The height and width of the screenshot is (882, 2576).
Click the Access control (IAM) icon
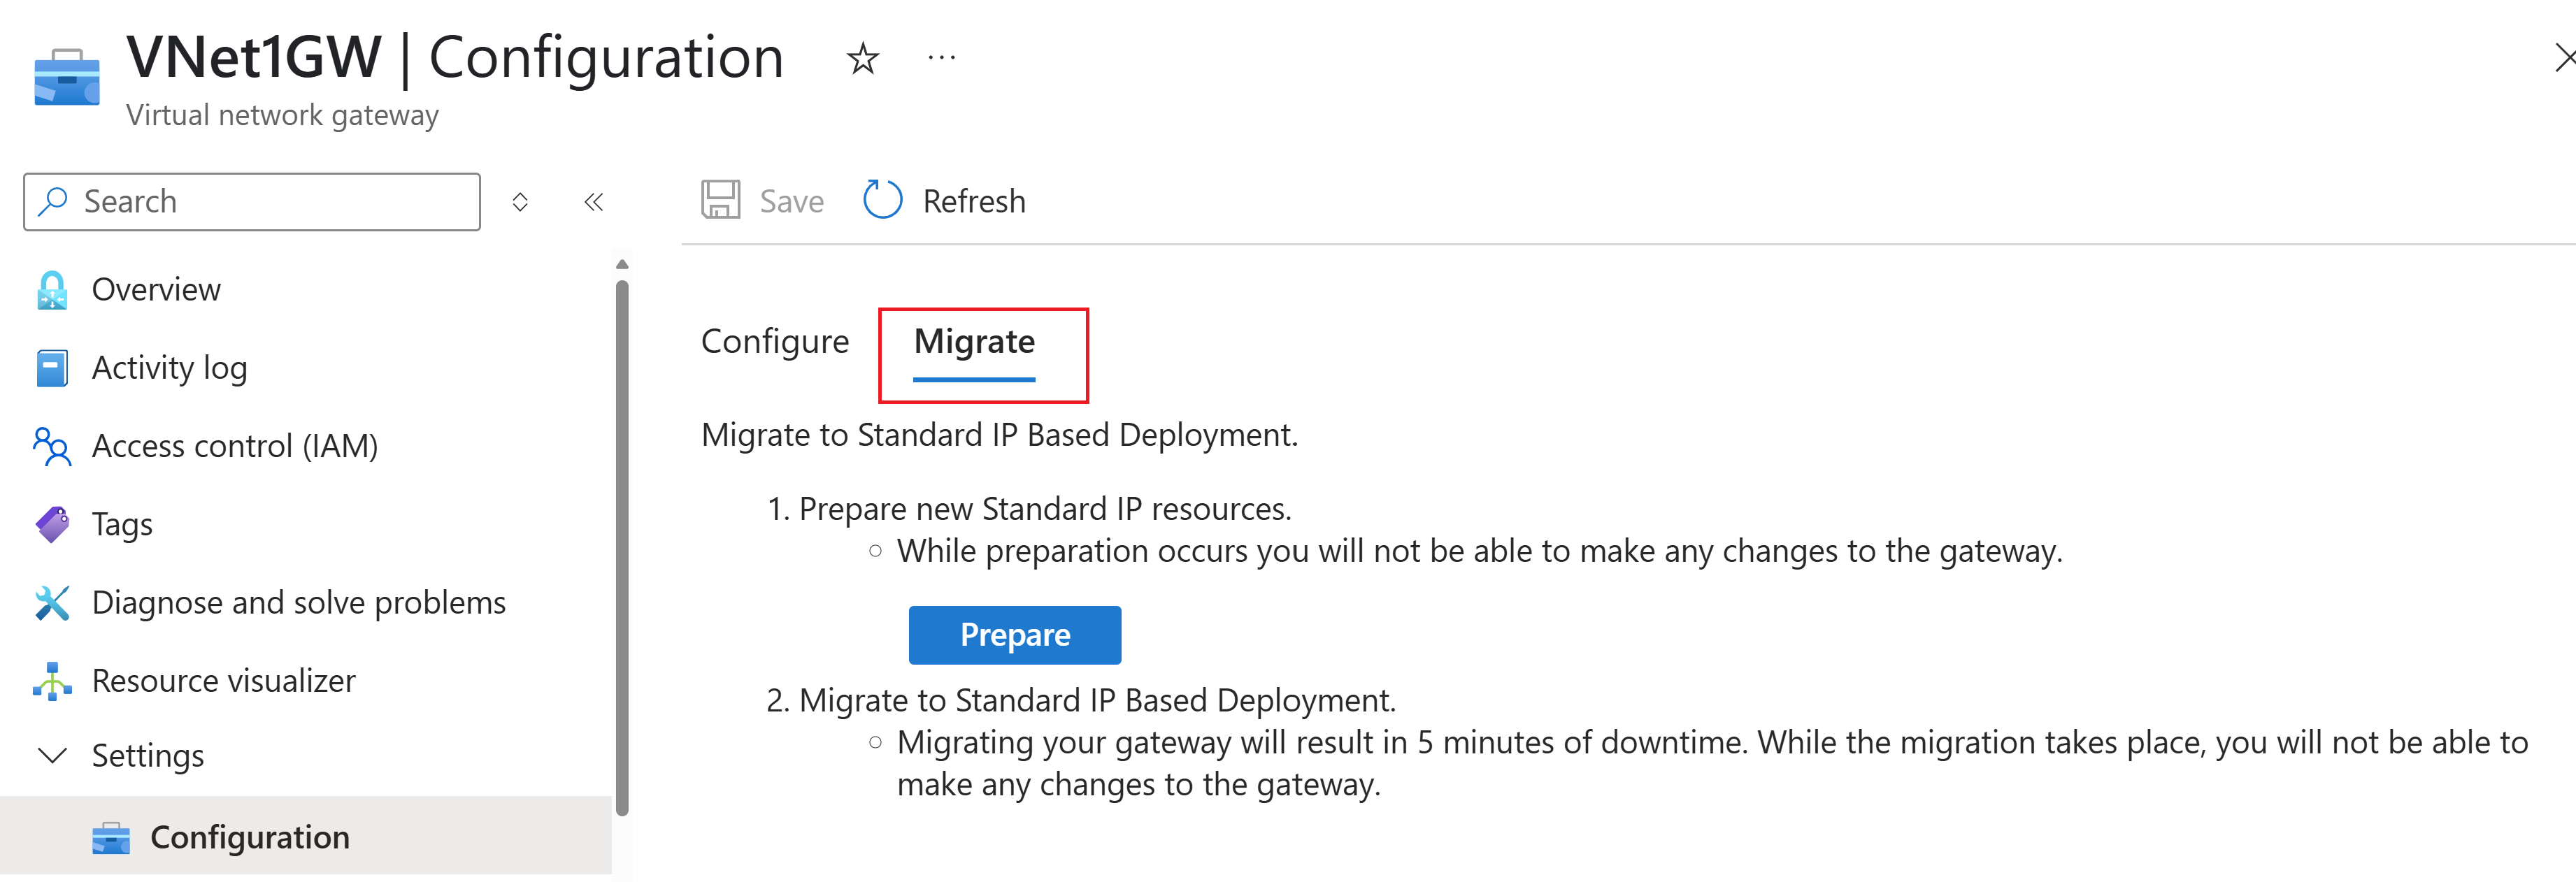(x=51, y=446)
